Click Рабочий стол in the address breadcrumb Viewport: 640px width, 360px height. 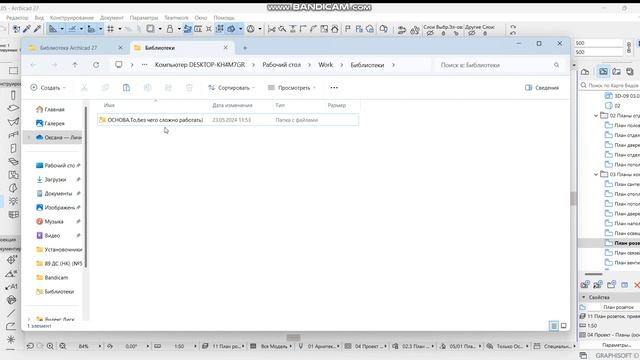click(282, 65)
